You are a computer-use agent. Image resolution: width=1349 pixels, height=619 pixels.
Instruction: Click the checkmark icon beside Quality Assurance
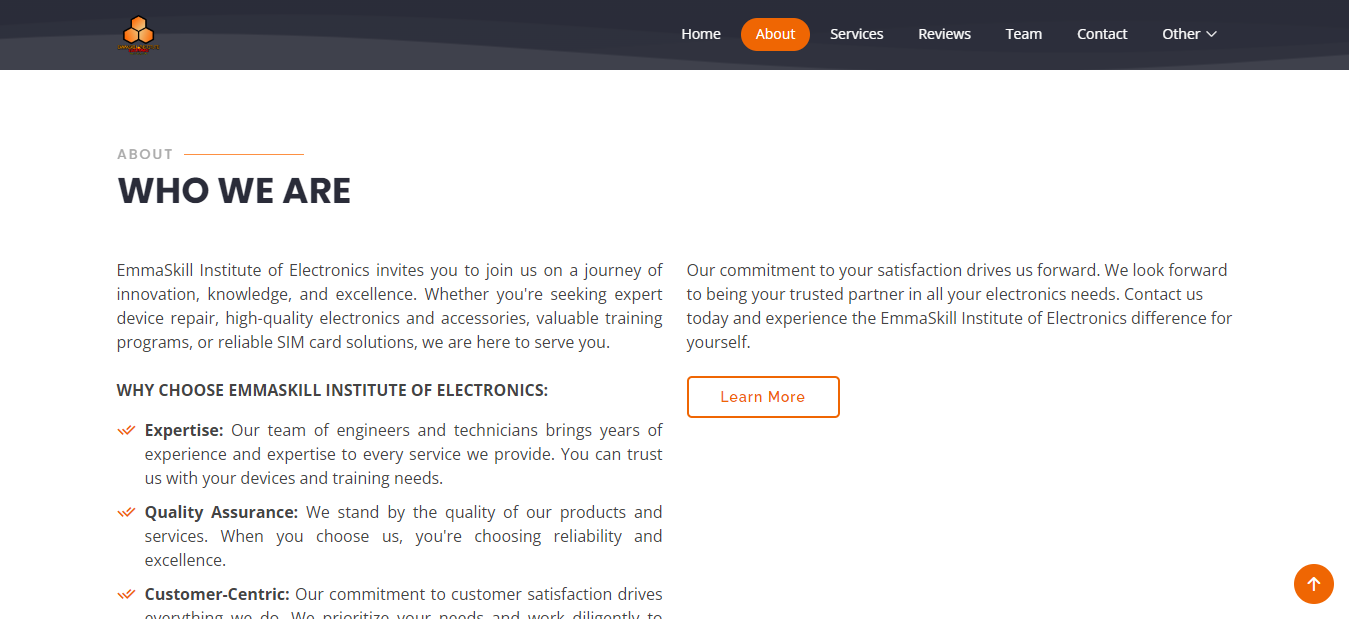[x=126, y=512]
